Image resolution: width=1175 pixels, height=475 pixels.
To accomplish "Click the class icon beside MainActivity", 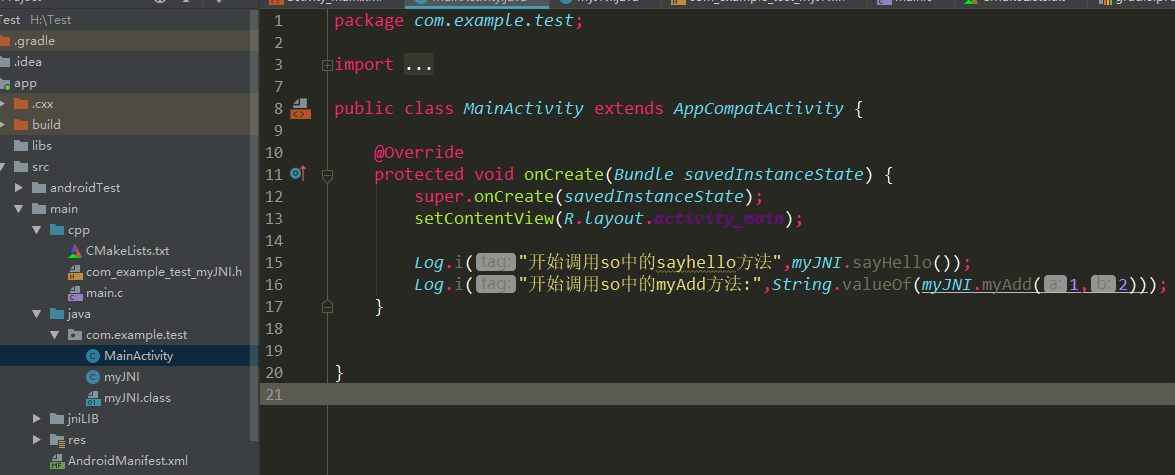I will (92, 356).
